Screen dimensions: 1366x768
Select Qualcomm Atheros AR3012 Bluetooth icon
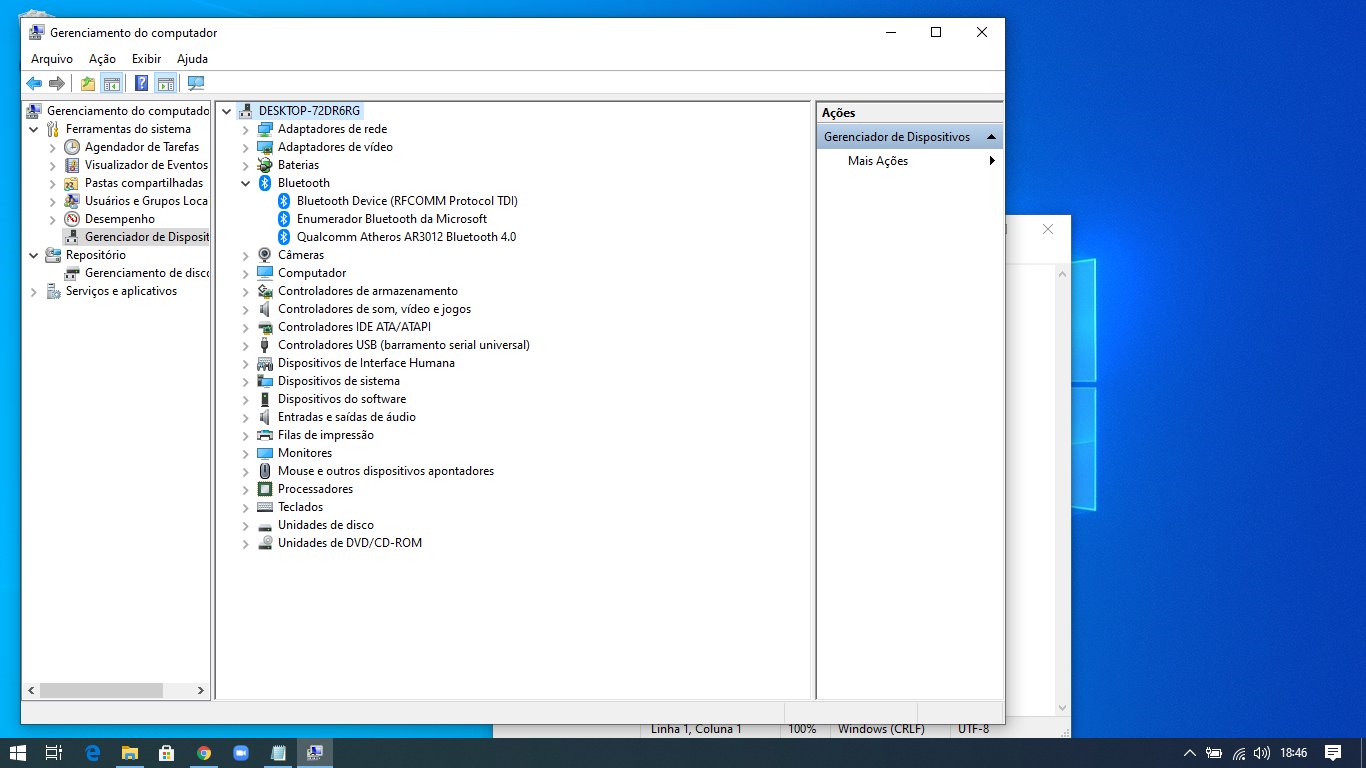click(284, 237)
